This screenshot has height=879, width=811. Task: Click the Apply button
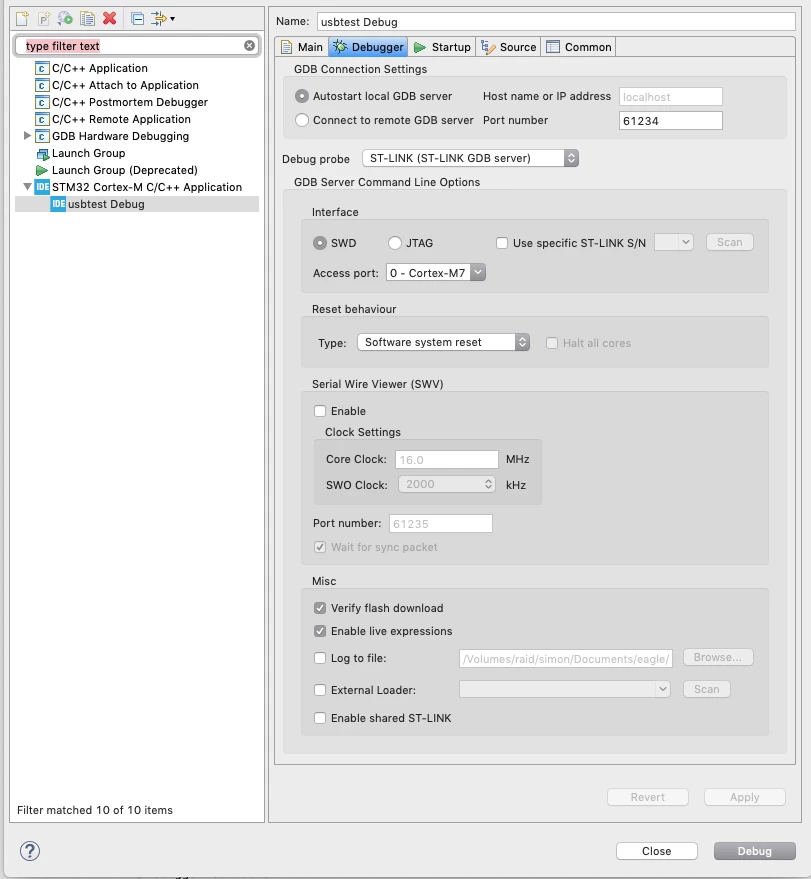coord(744,797)
